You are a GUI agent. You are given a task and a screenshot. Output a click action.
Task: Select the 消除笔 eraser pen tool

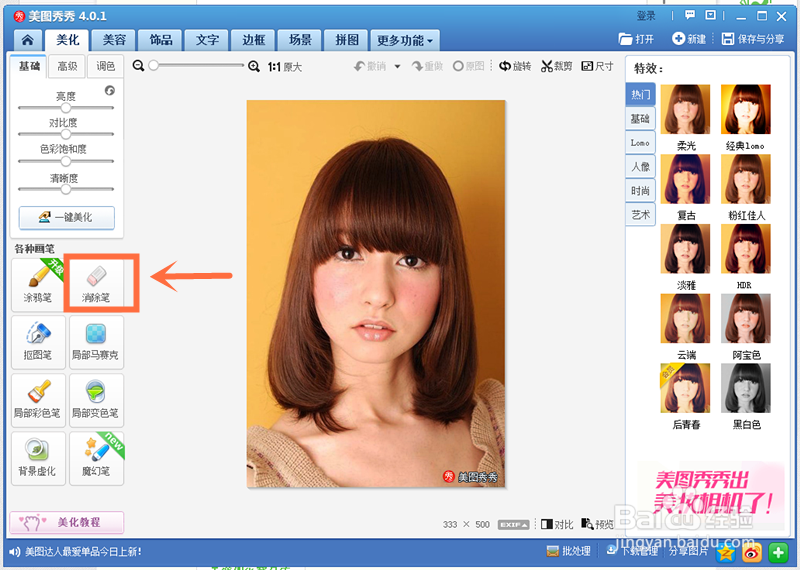[x=96, y=285]
